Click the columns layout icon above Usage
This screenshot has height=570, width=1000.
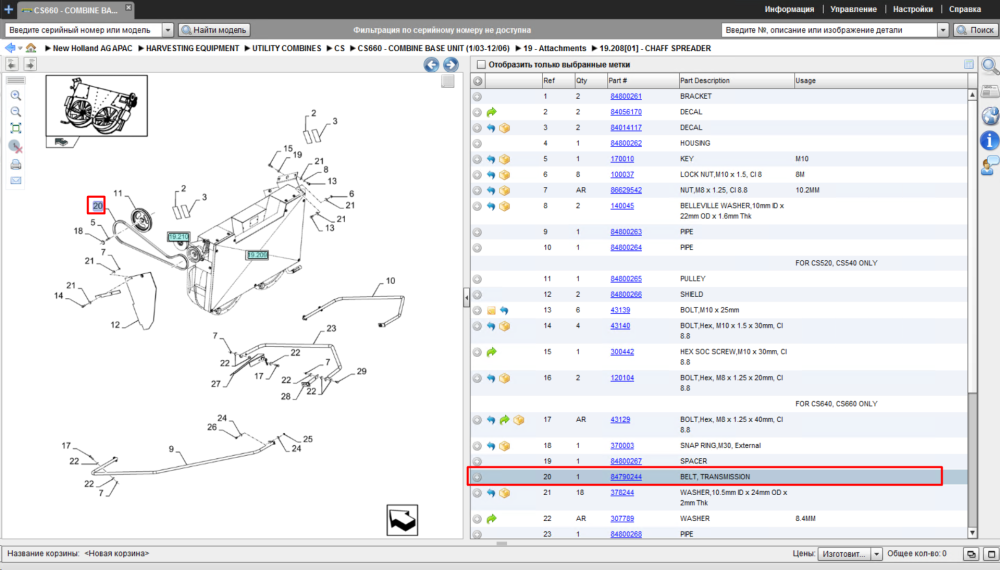(969, 64)
